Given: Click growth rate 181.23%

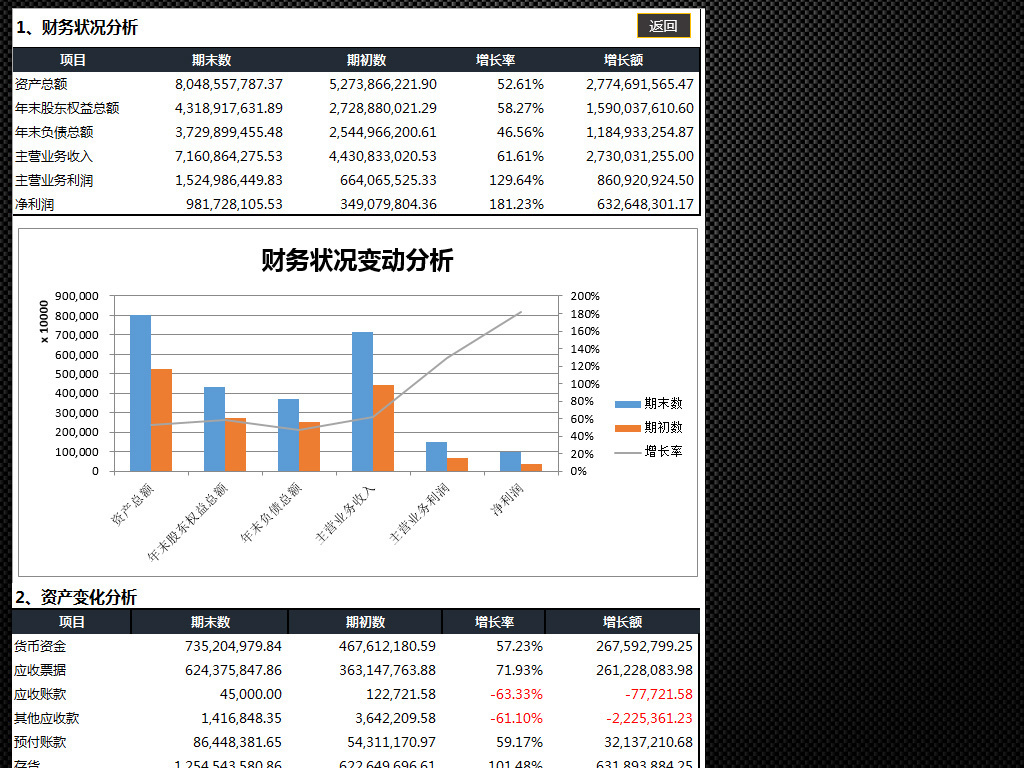Looking at the screenshot, I should tap(517, 204).
